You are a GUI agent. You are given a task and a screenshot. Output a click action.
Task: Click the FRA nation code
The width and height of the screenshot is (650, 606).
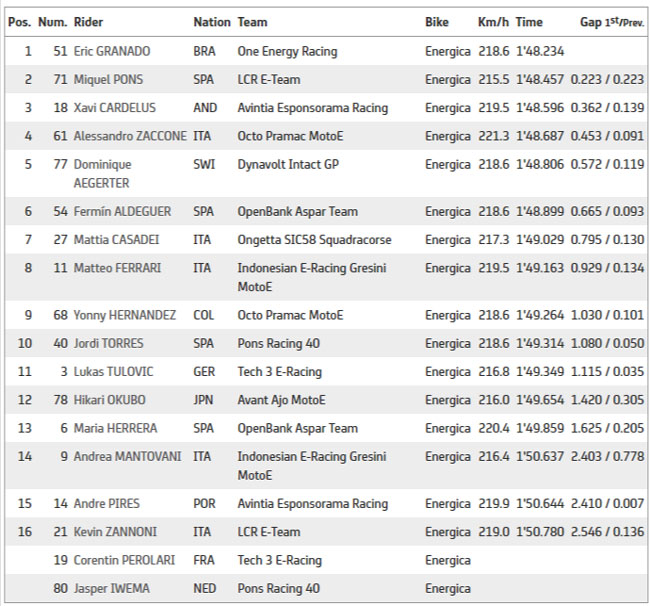click(x=204, y=560)
